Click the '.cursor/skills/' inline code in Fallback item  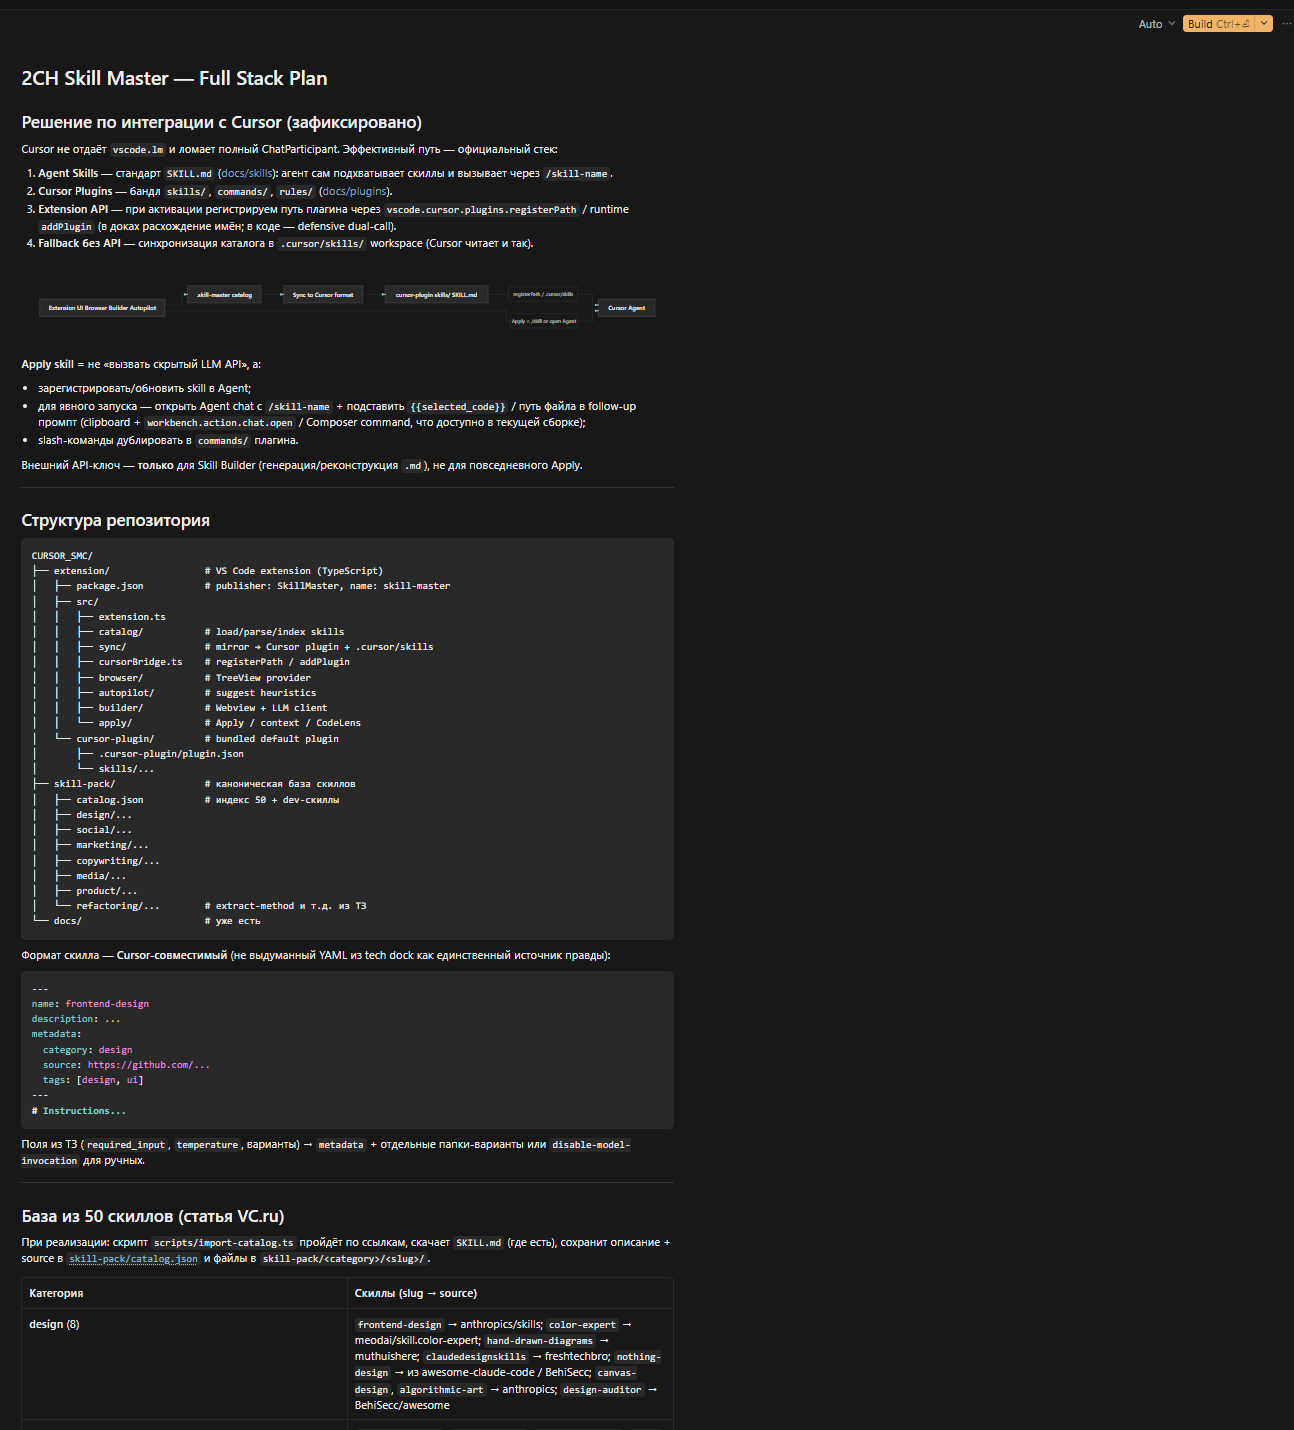(x=322, y=244)
